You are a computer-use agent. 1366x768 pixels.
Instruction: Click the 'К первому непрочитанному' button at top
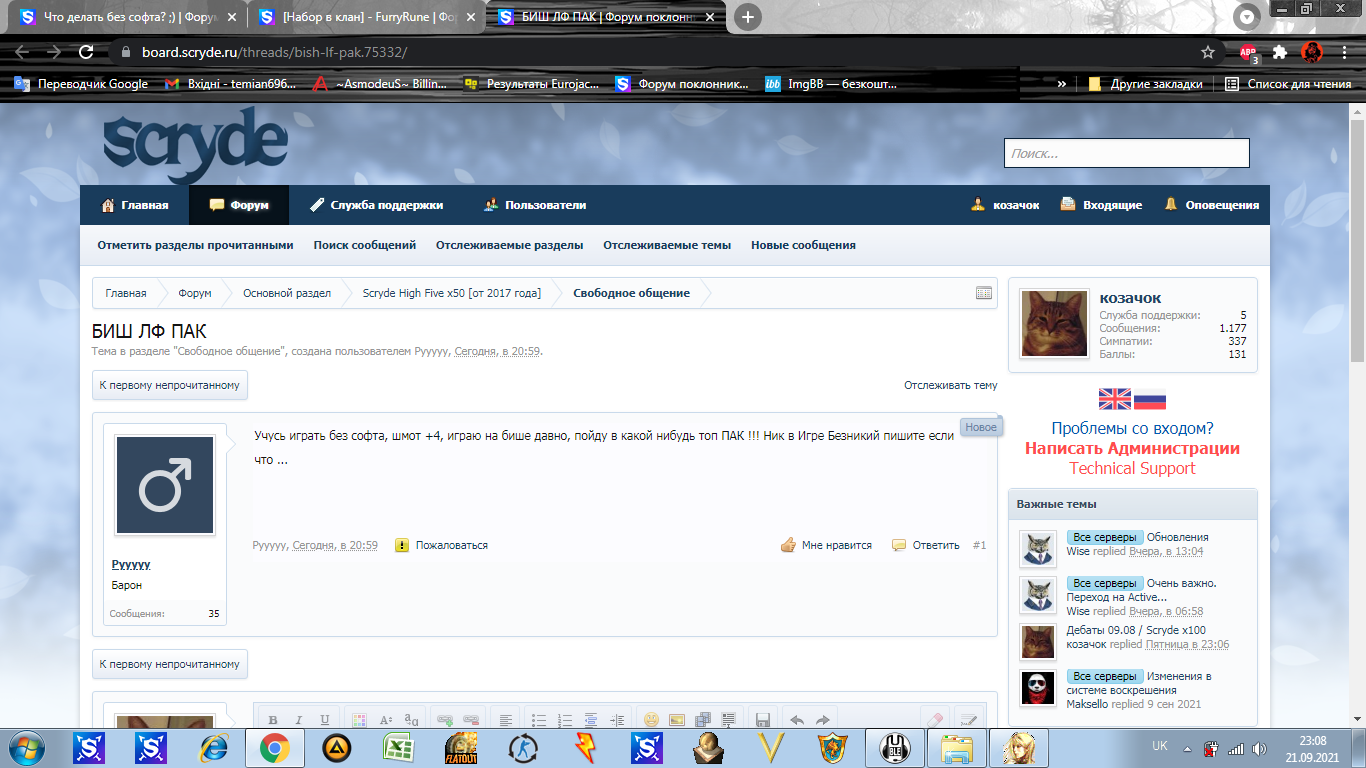[169, 385]
